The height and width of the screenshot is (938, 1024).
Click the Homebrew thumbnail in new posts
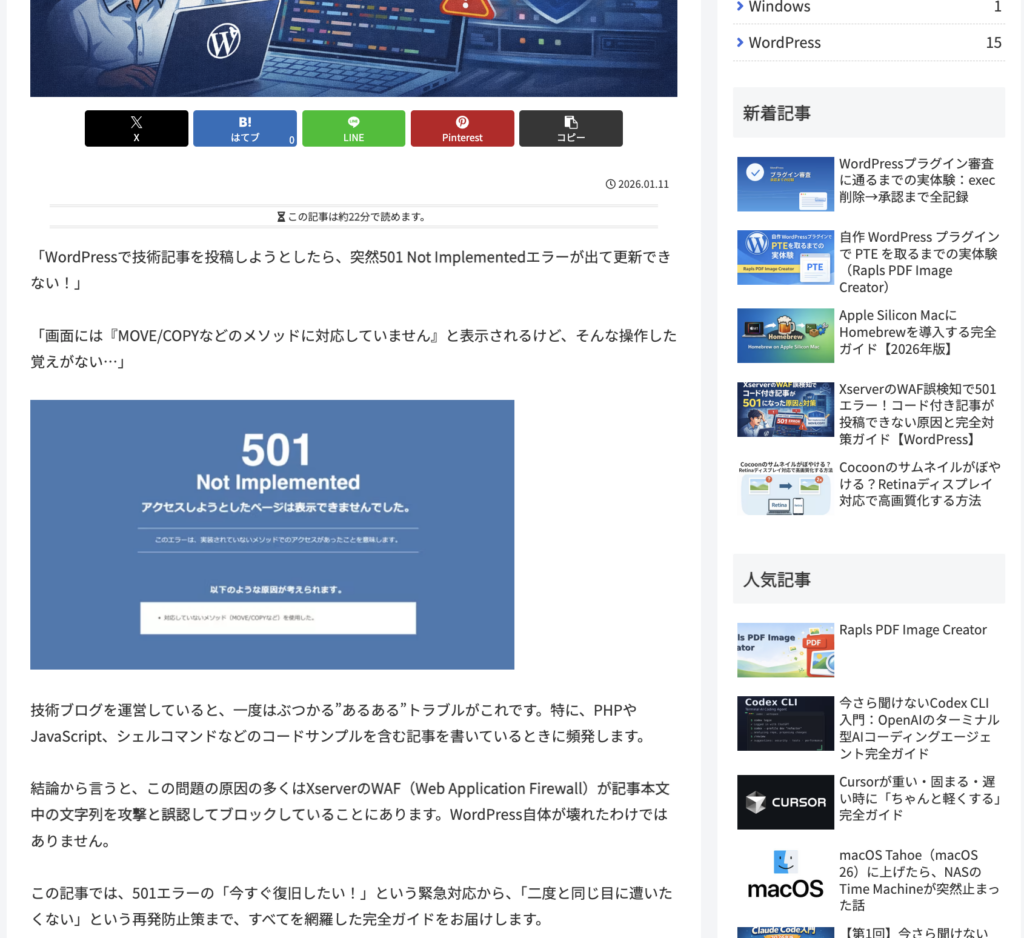tap(785, 334)
